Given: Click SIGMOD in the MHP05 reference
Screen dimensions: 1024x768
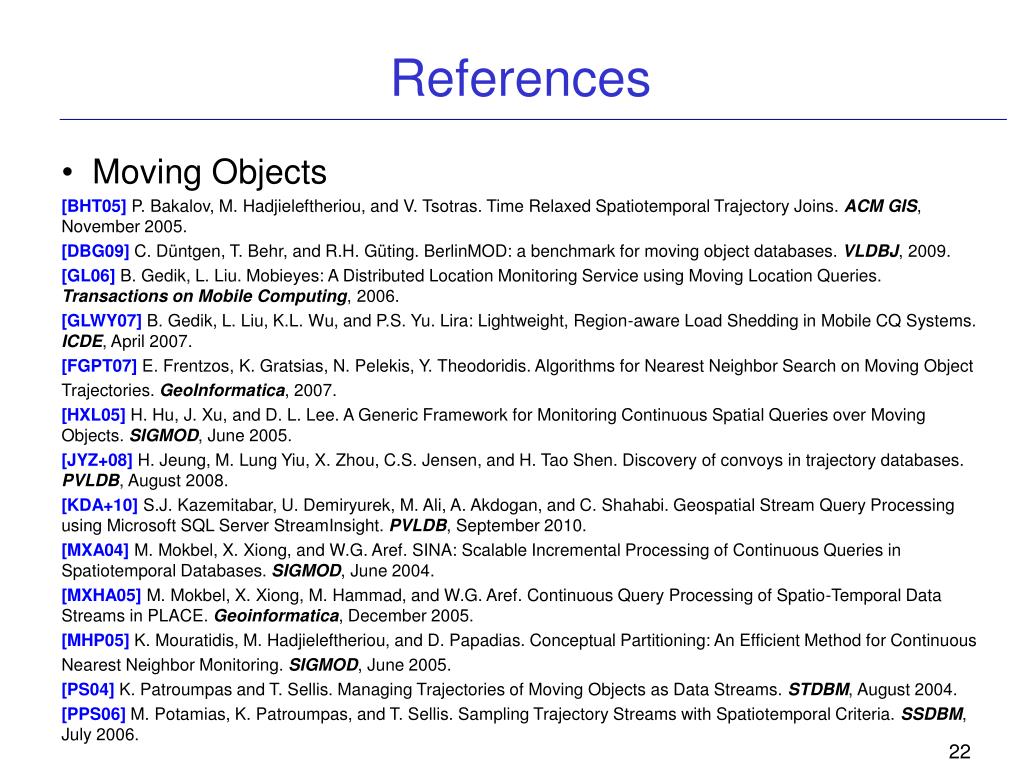Looking at the screenshot, I should pyautogui.click(x=324, y=665).
